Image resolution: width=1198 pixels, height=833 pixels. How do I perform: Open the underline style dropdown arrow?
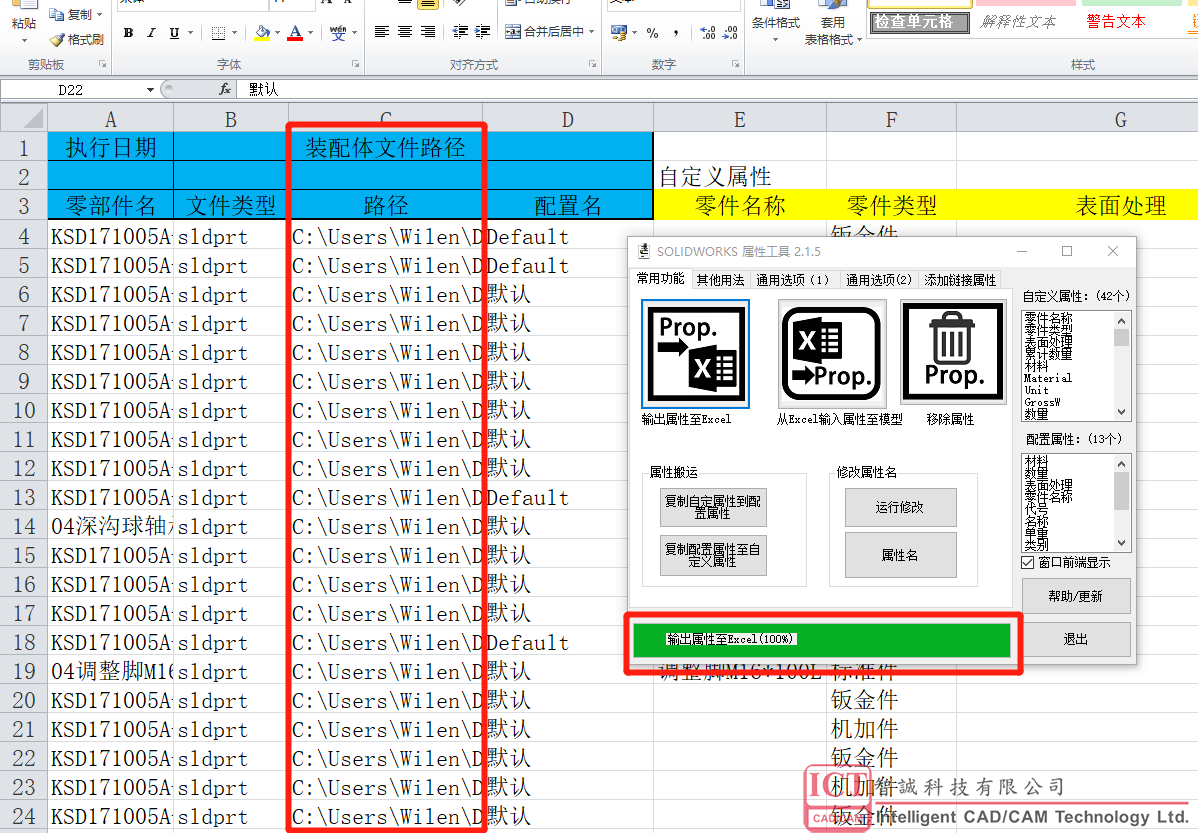click(x=190, y=33)
